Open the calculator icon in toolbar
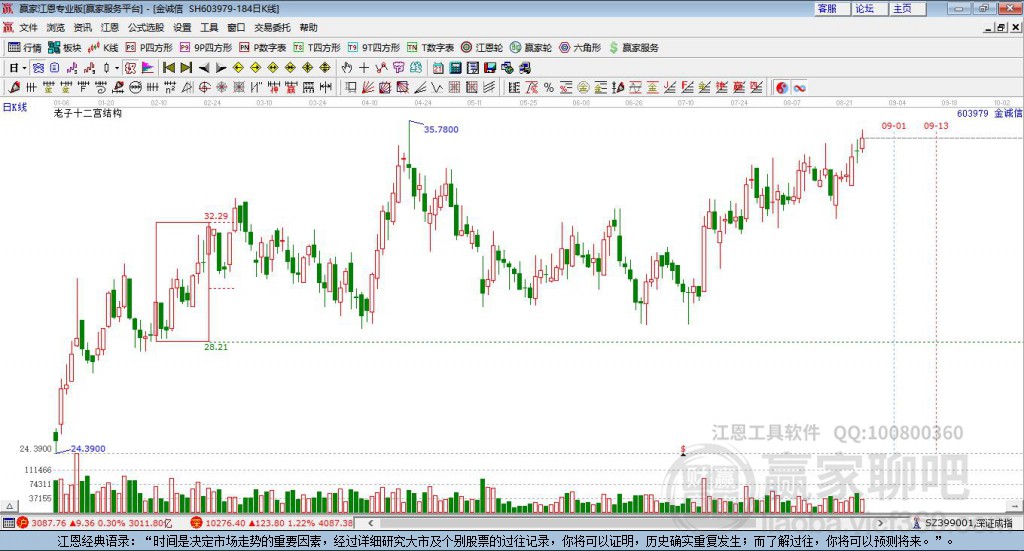The height and width of the screenshot is (551, 1024). [x=455, y=68]
